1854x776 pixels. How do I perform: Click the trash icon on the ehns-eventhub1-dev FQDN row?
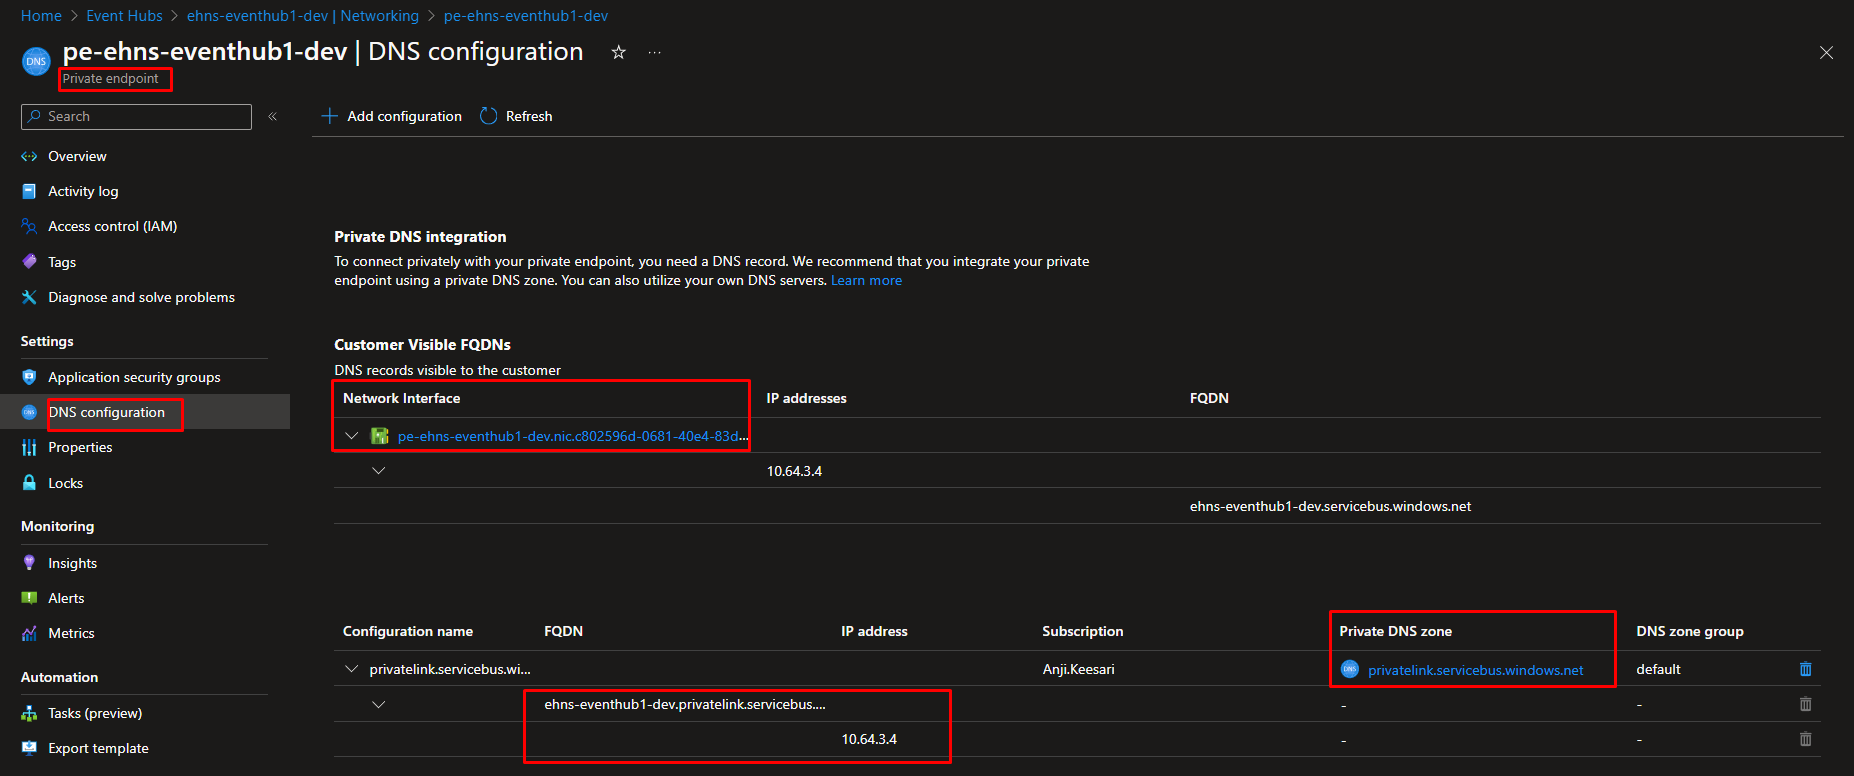1805,704
